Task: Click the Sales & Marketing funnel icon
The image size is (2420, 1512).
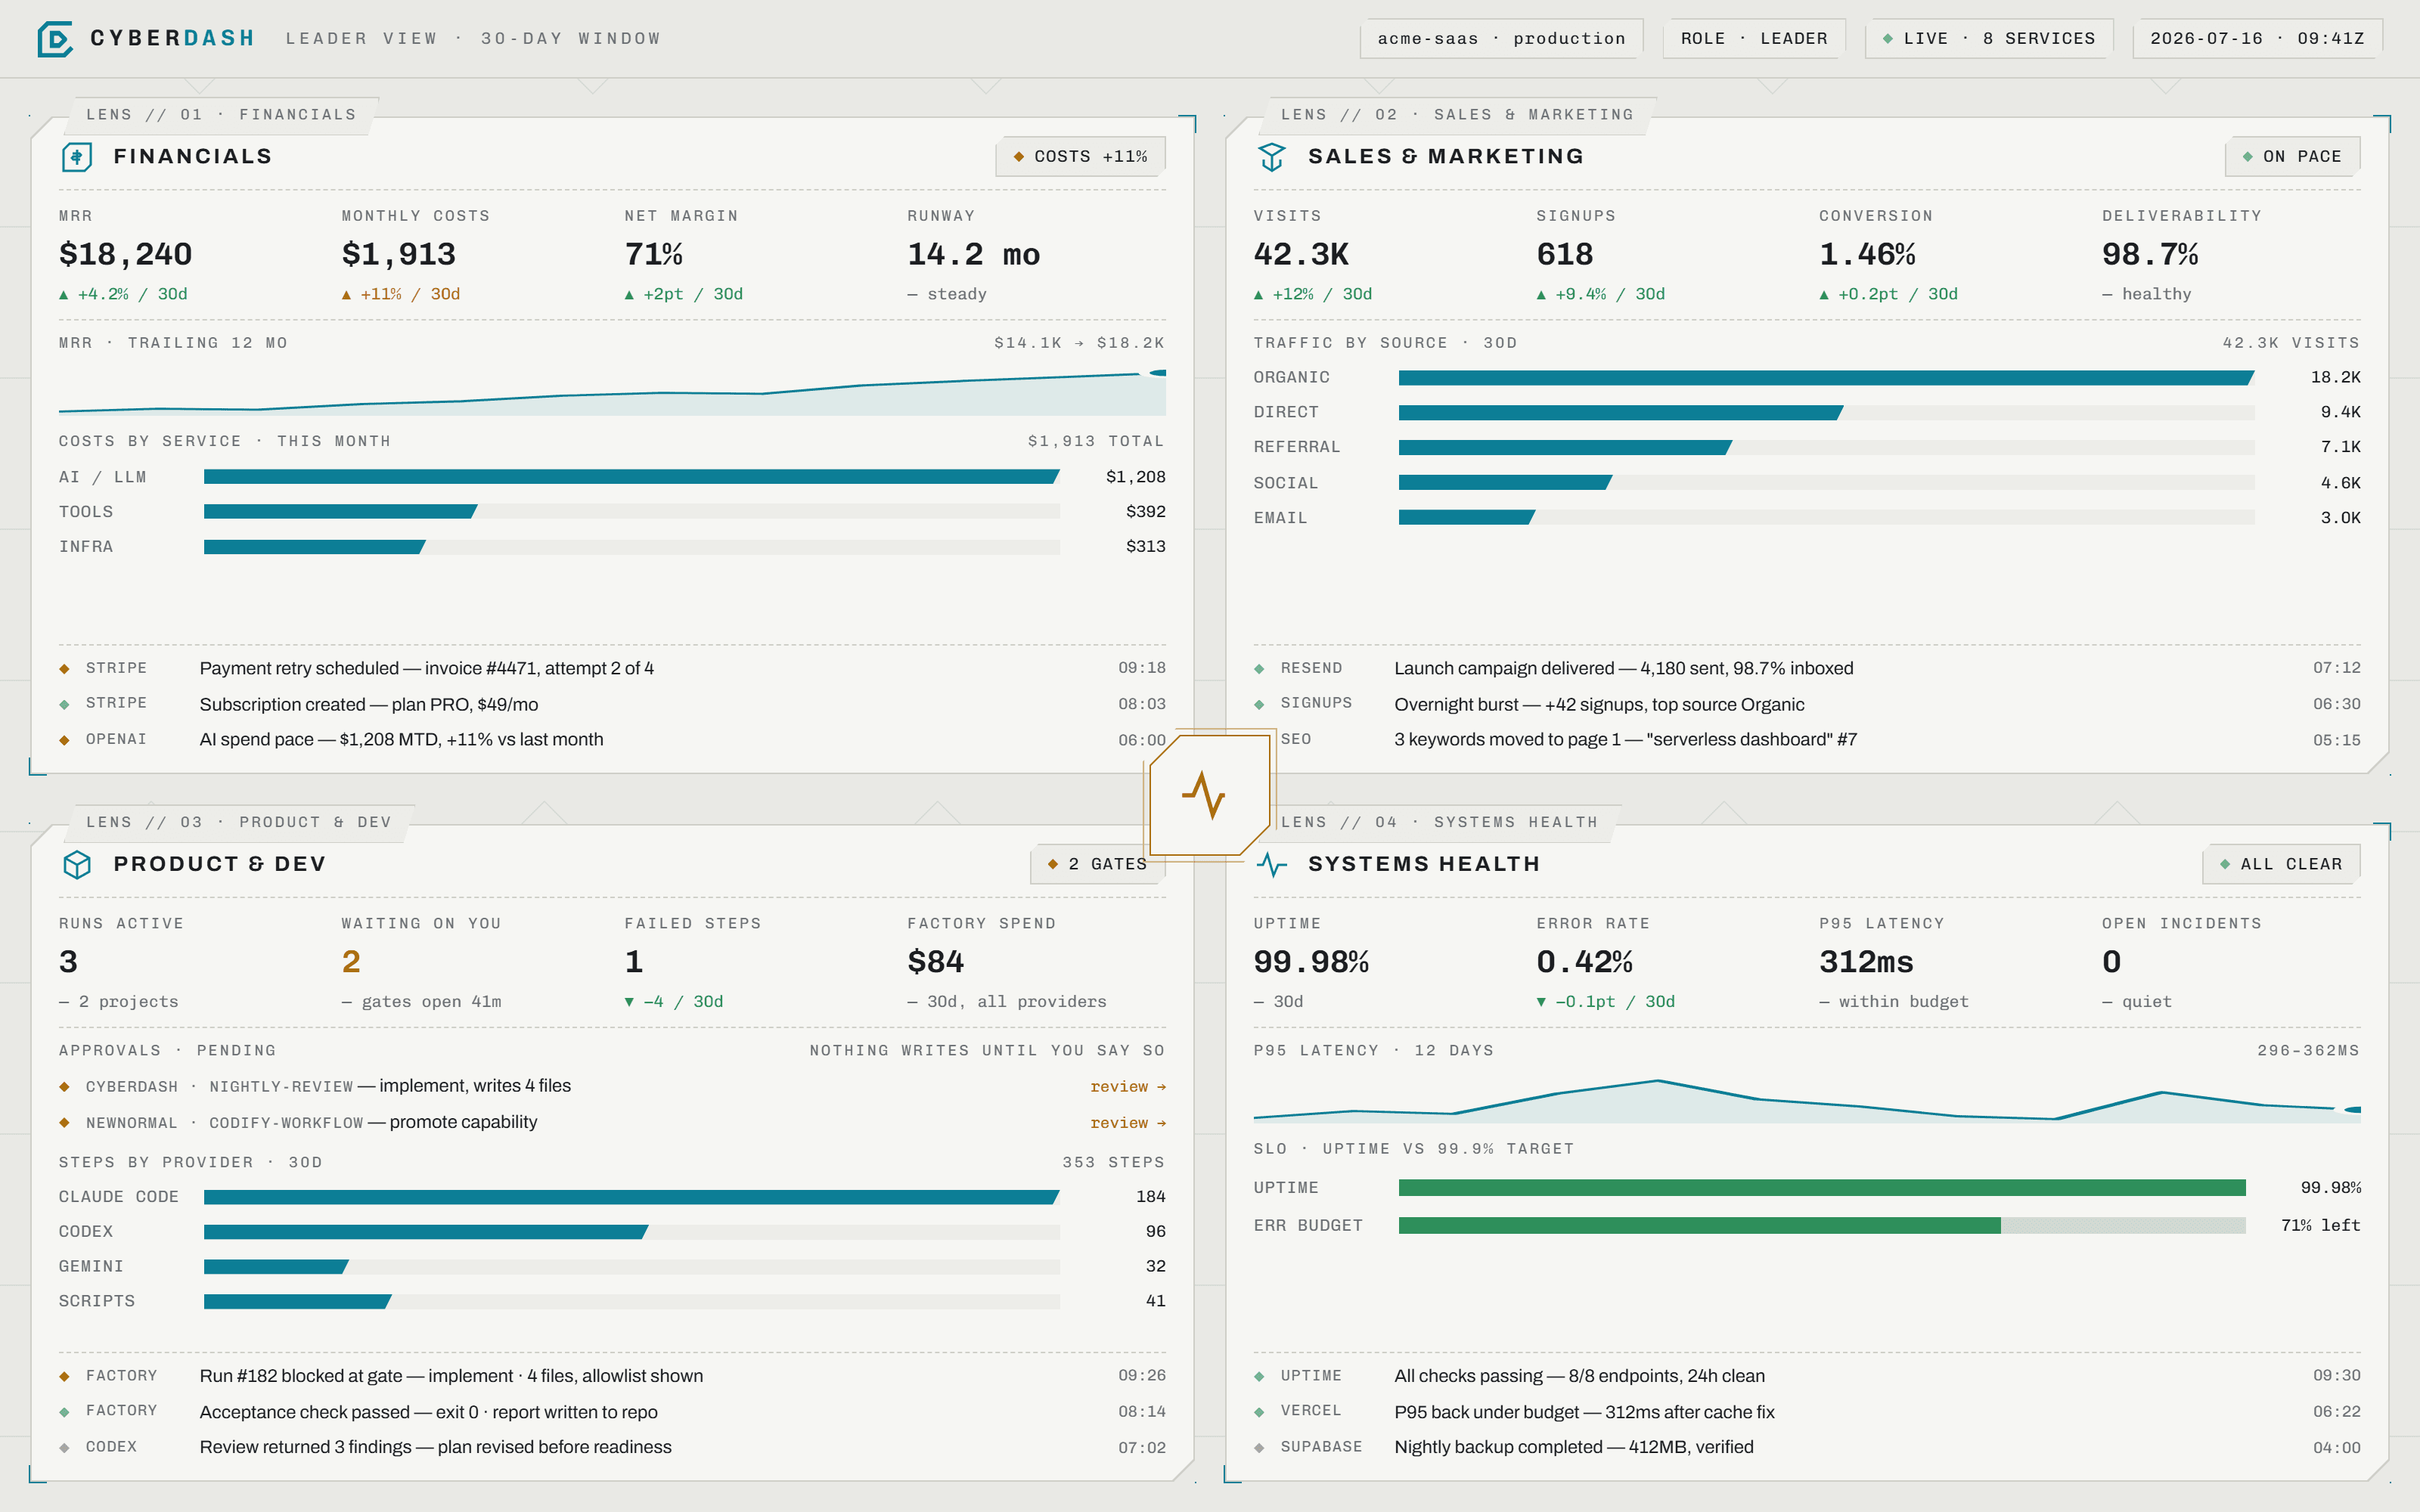Action: [x=1271, y=157]
